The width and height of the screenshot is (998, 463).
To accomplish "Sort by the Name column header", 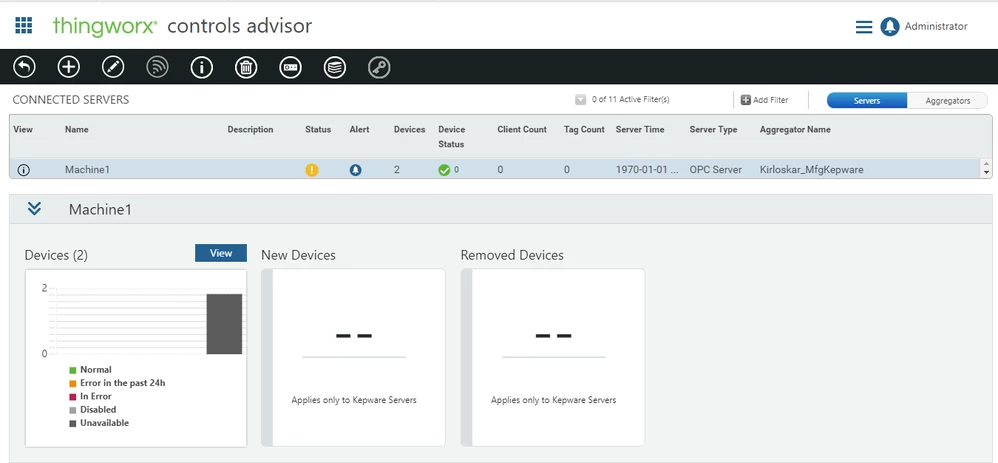I will pos(77,129).
